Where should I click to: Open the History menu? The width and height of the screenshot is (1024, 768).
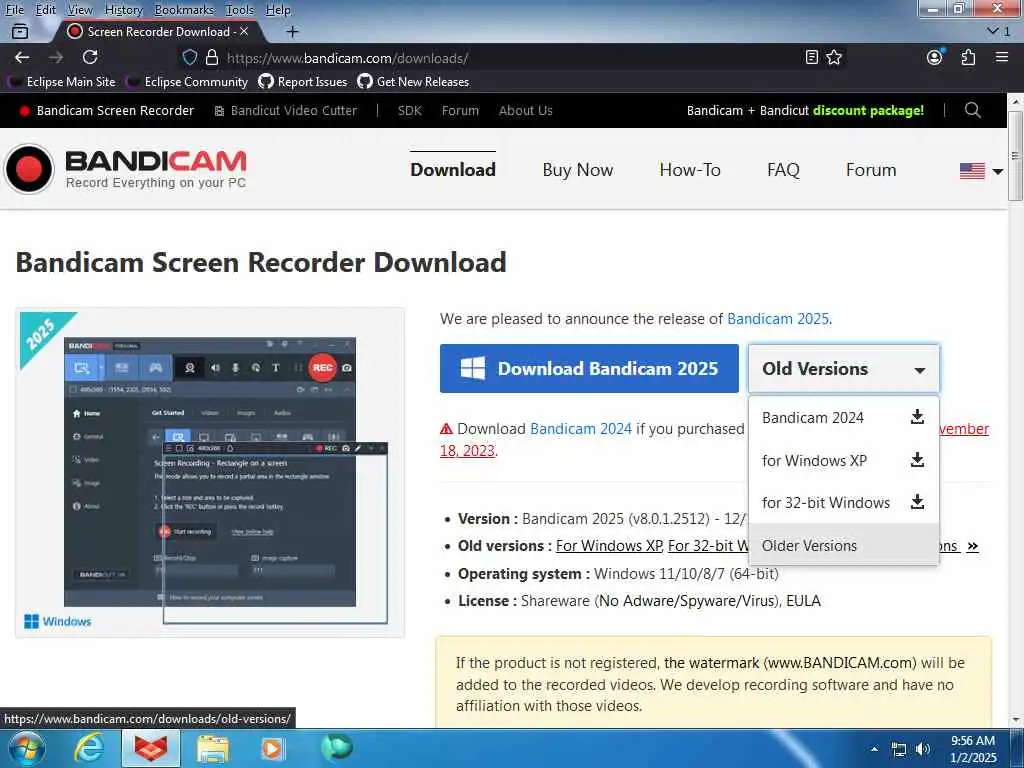pos(123,10)
